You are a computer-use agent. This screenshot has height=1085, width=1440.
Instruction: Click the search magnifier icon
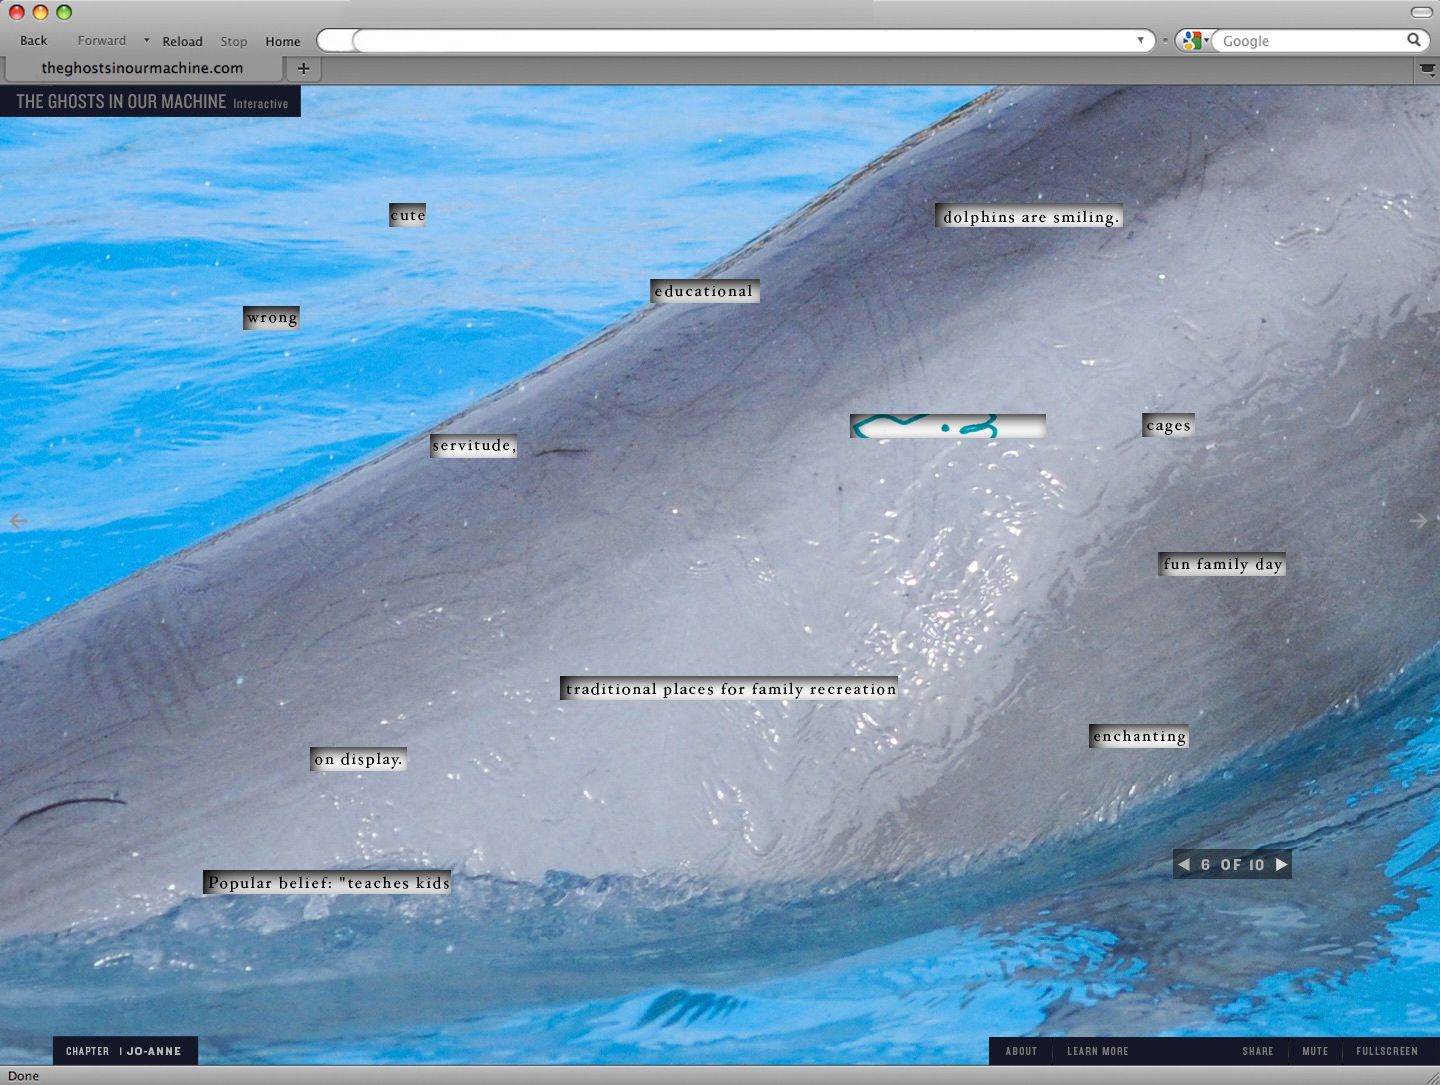(x=1414, y=40)
